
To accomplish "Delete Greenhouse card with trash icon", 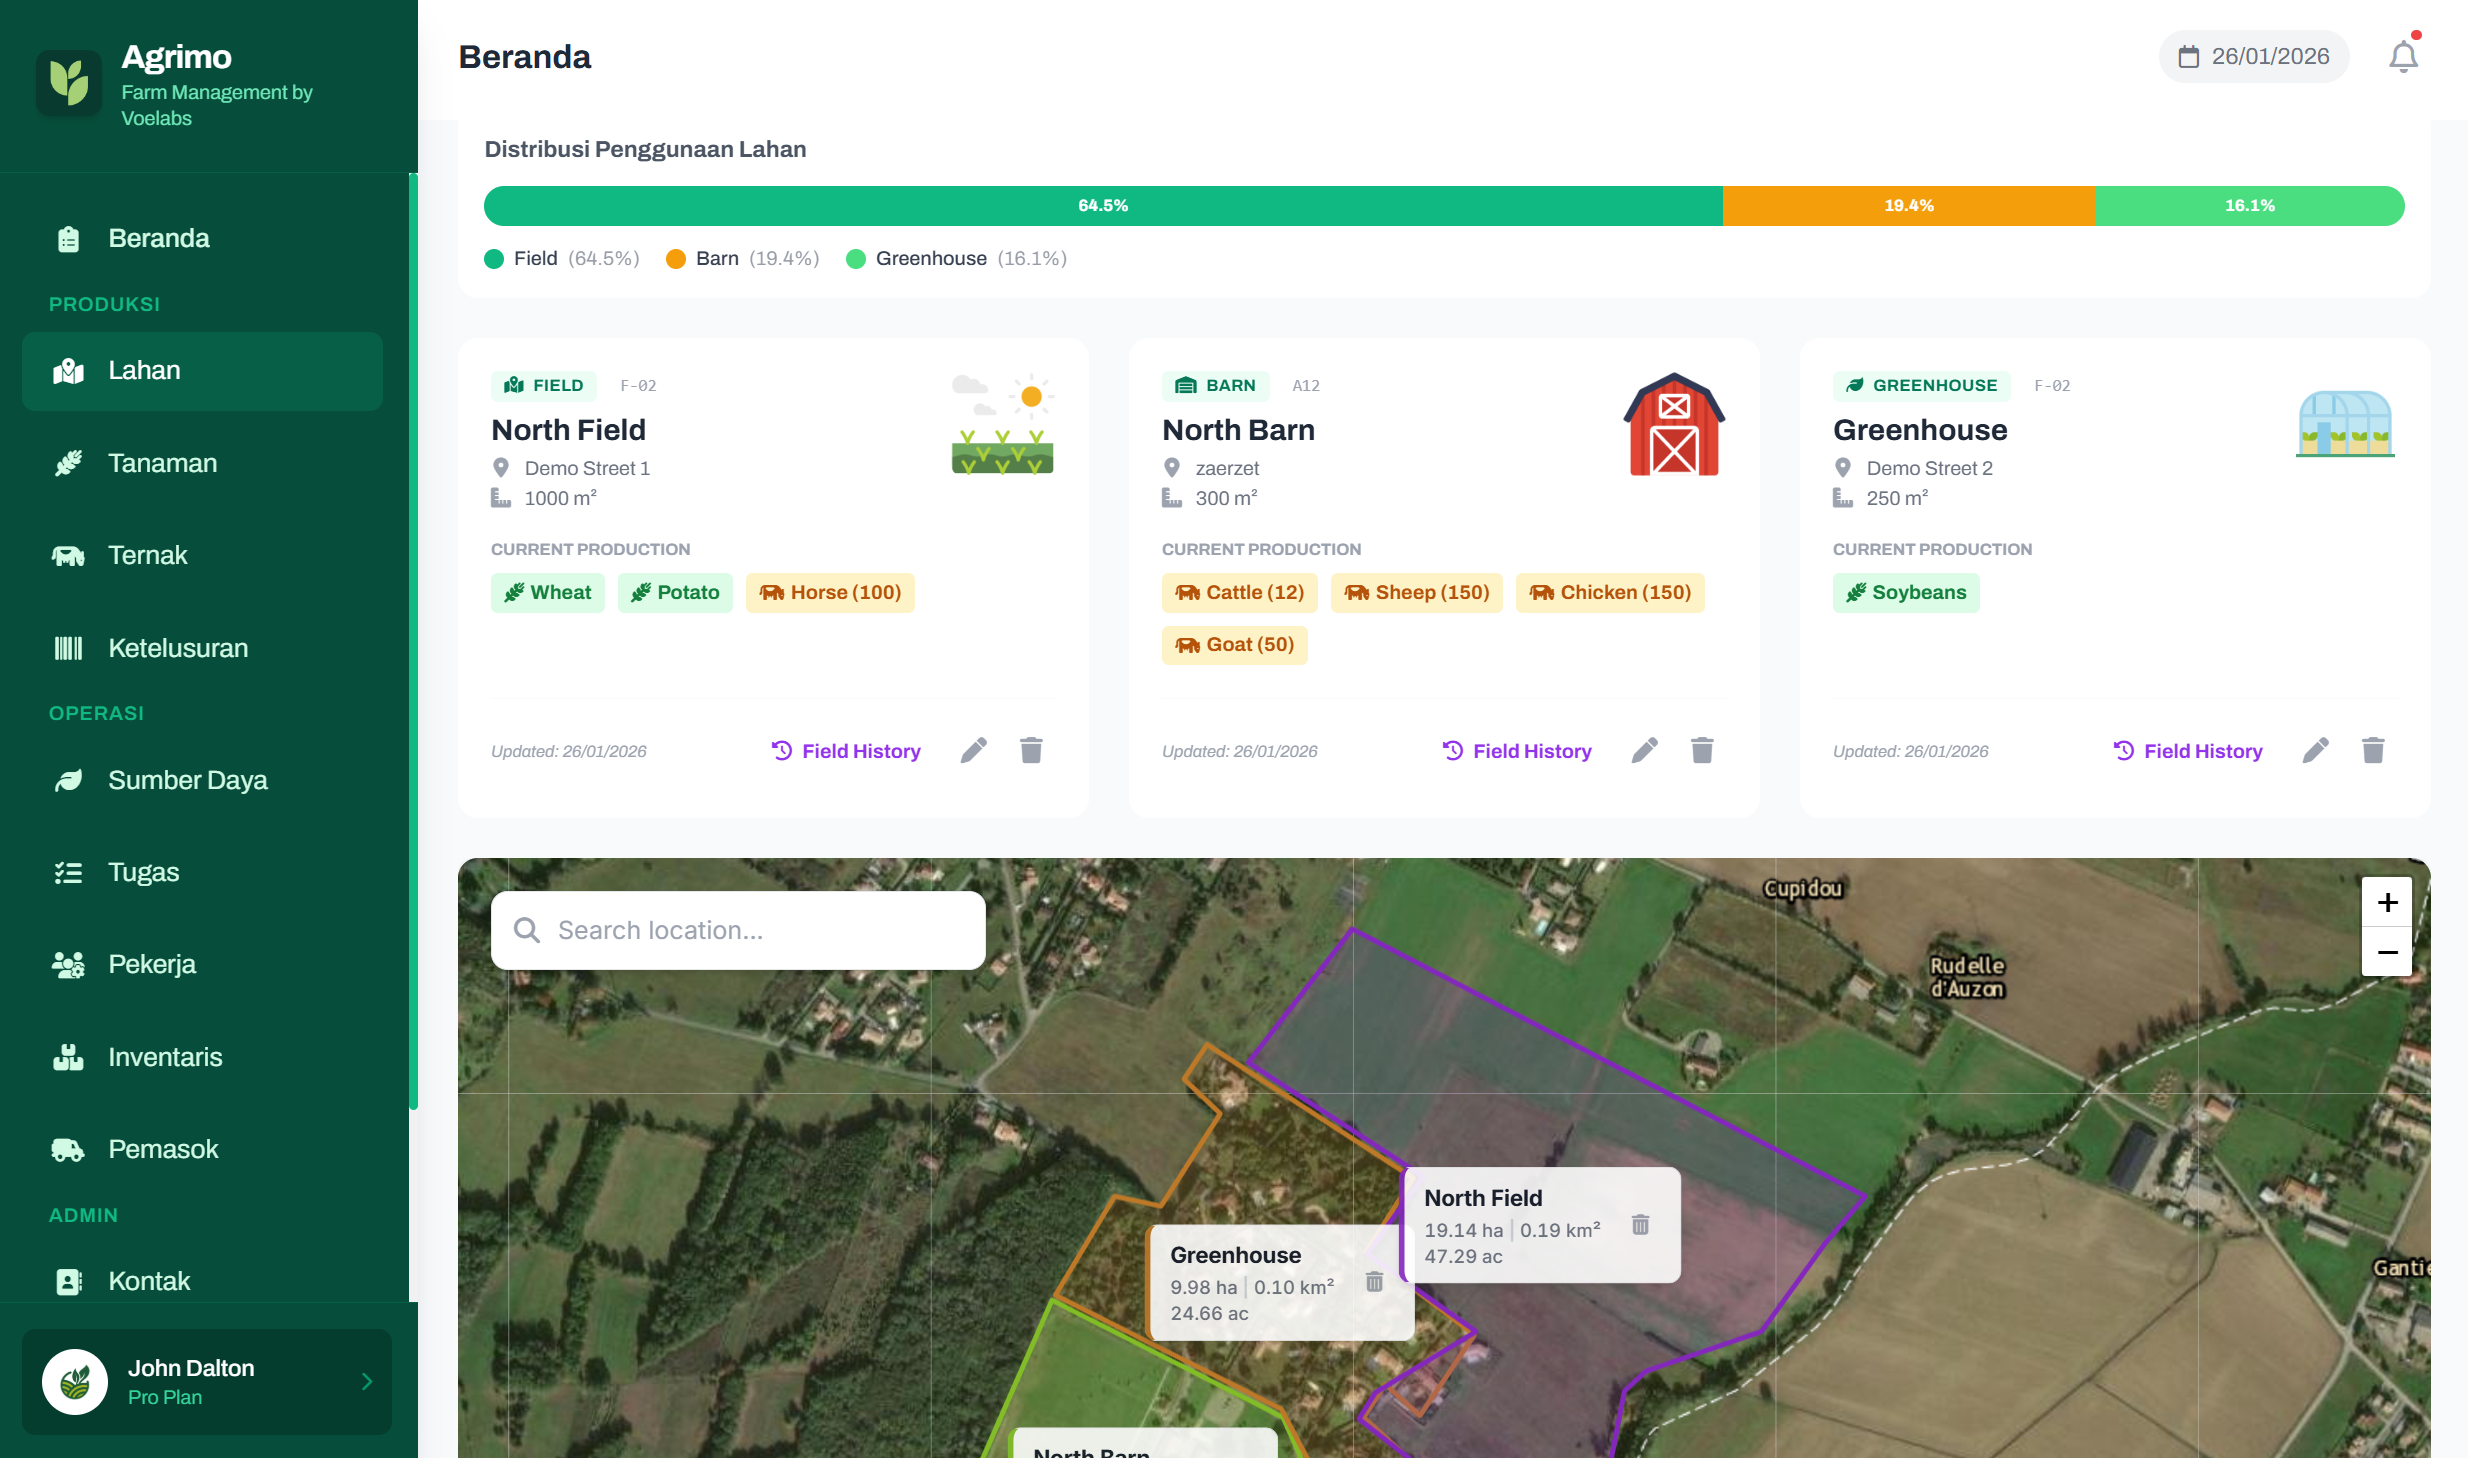I will click(2373, 750).
